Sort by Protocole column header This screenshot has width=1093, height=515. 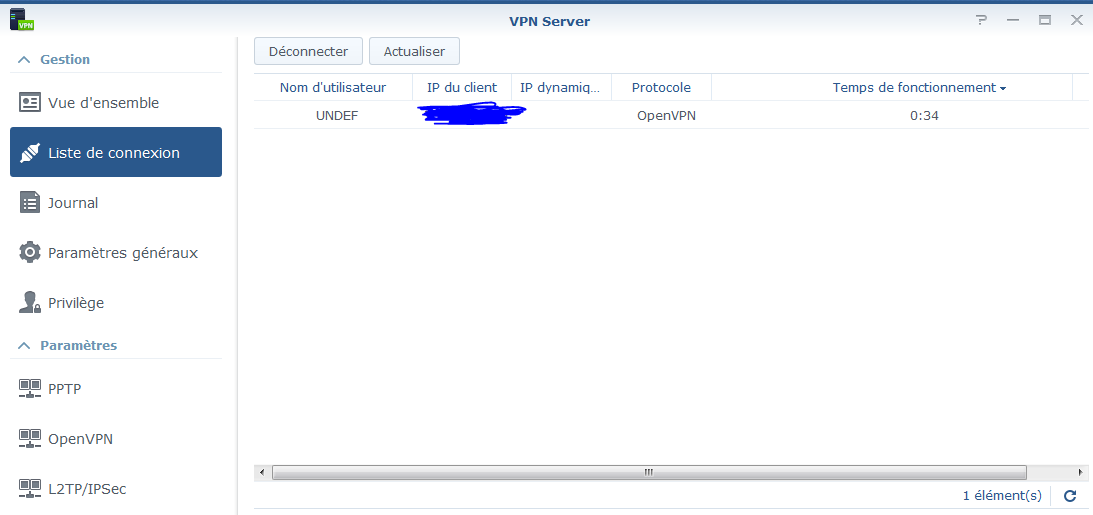coord(661,87)
